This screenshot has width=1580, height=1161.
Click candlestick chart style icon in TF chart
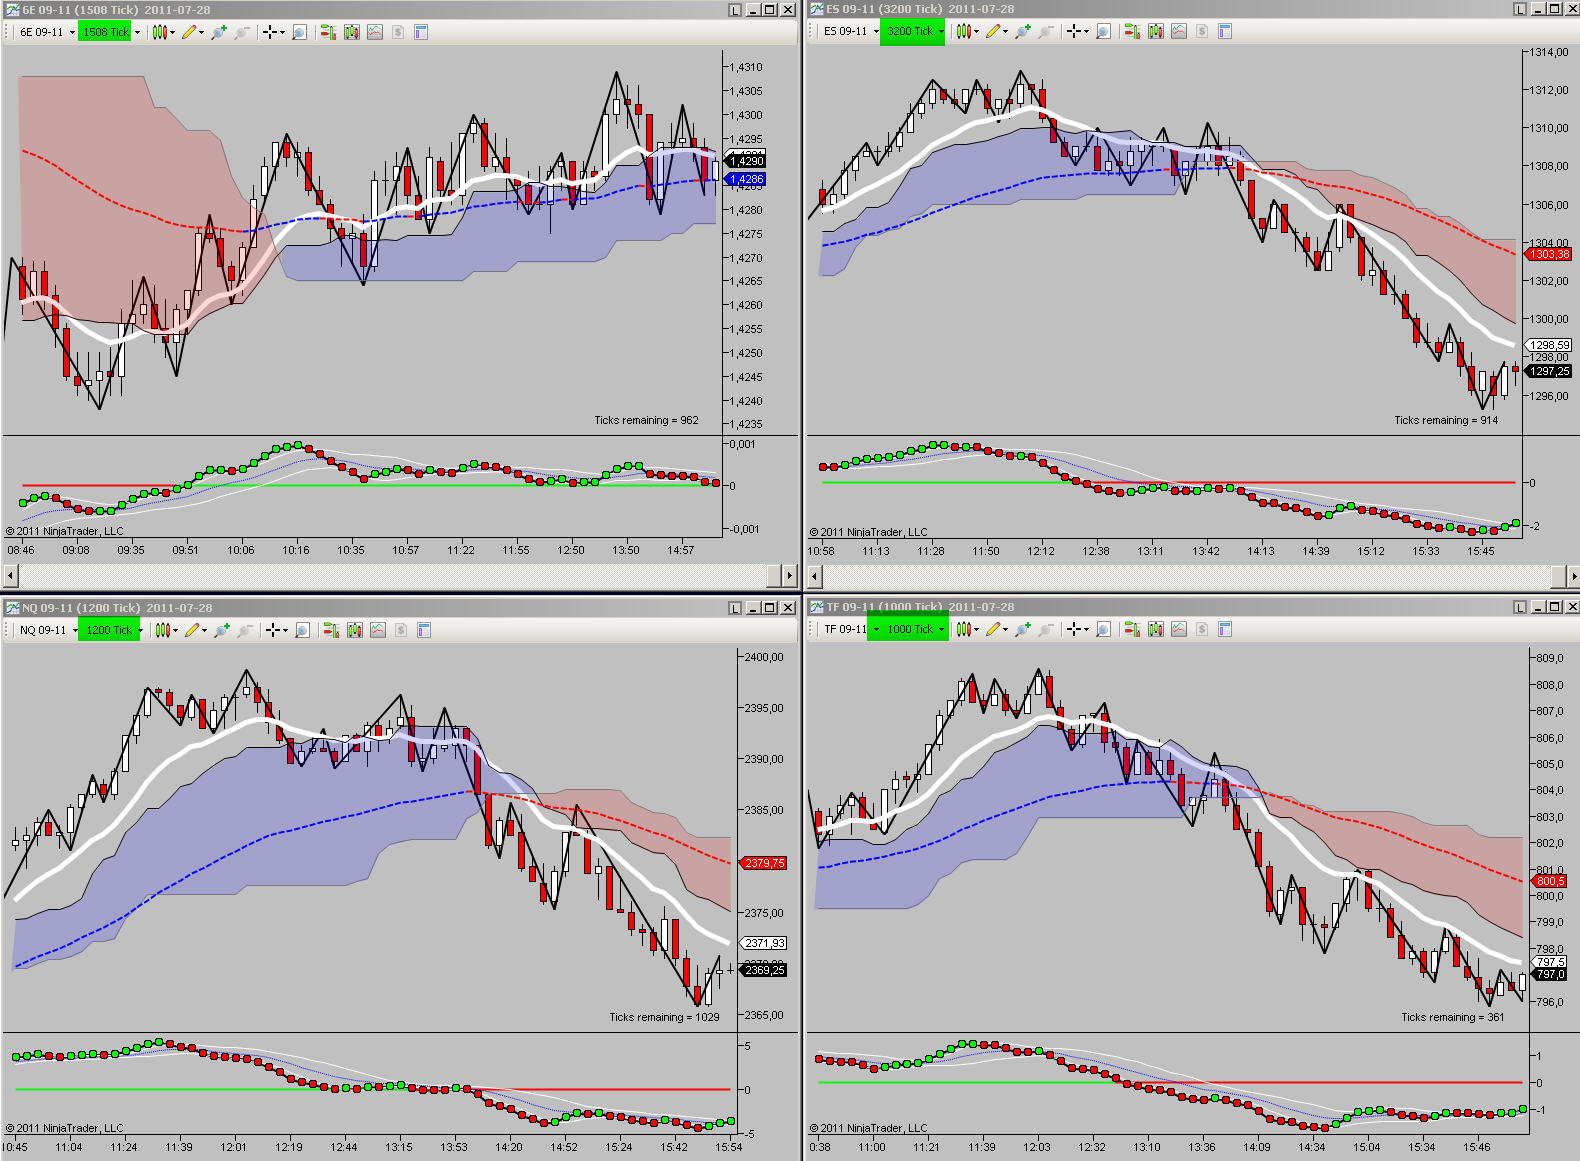pos(964,629)
